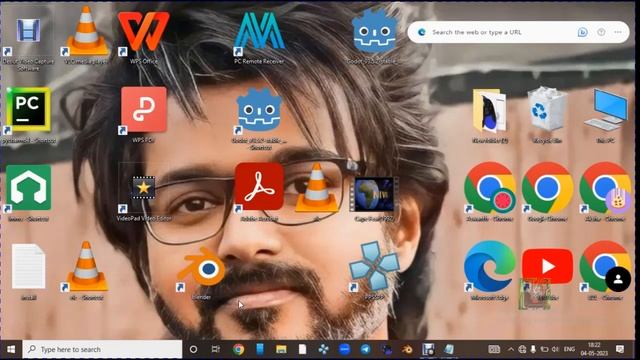
Task: Show hidden system tray icons chevron
Action: point(511,349)
